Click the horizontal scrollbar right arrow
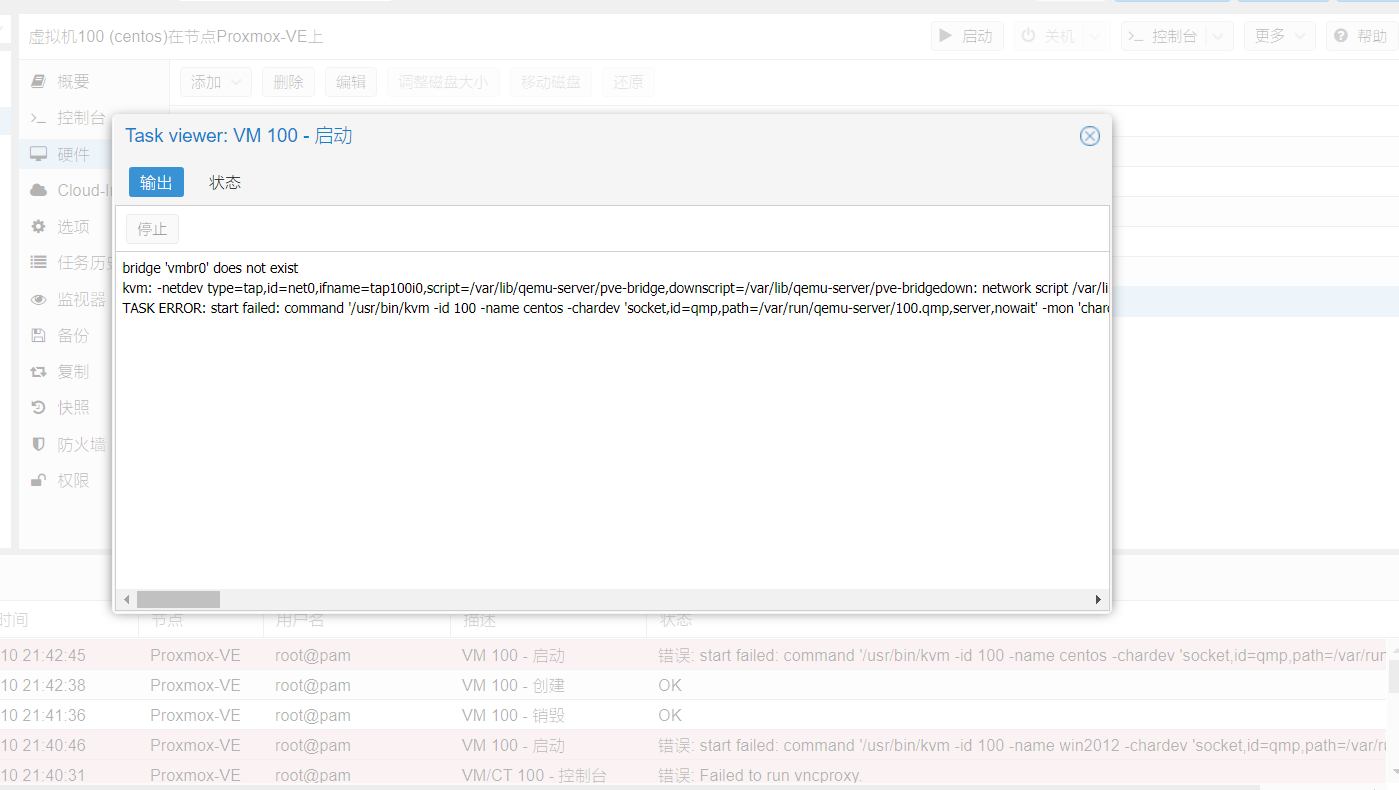This screenshot has width=1399, height=790. 1097,599
